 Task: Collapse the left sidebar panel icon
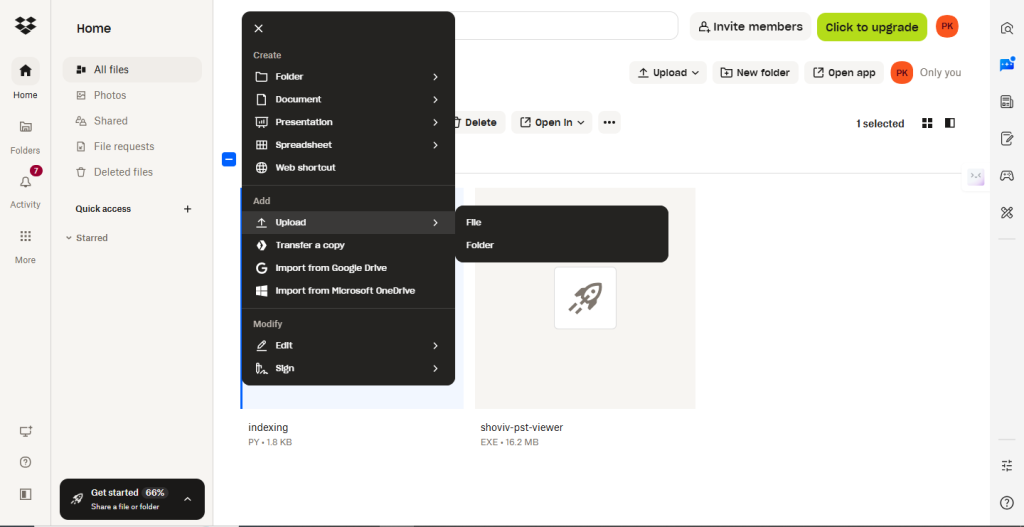pyautogui.click(x=25, y=494)
